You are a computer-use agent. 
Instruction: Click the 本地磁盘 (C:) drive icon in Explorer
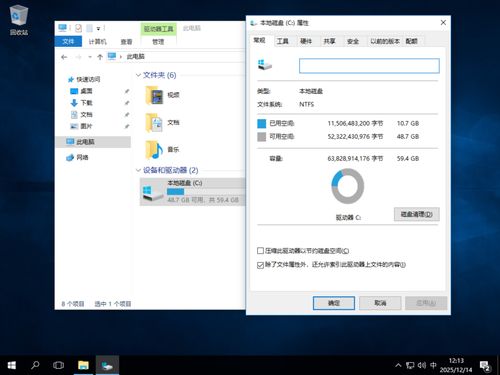152,193
